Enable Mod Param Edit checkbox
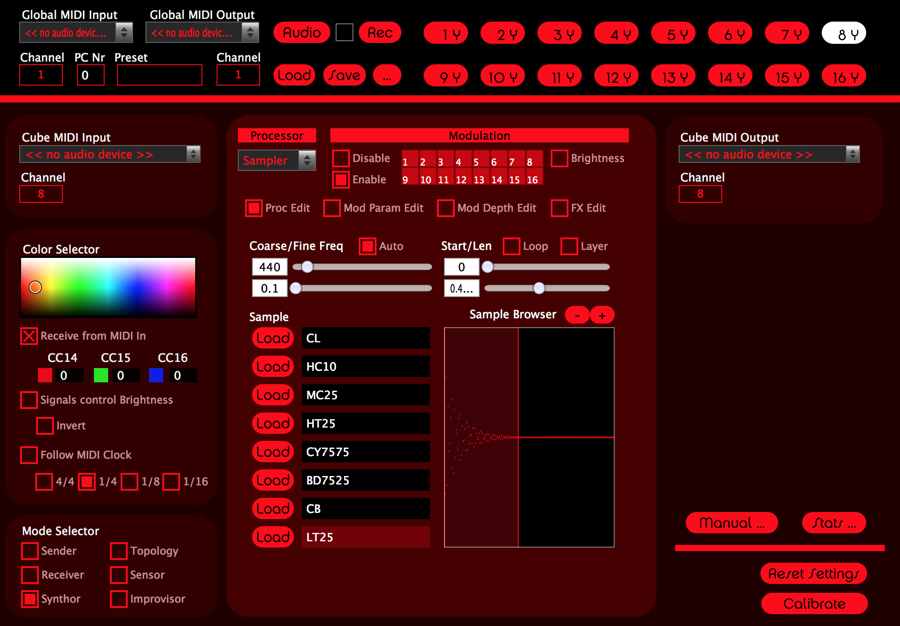Viewport: 900px width, 626px height. (x=332, y=208)
